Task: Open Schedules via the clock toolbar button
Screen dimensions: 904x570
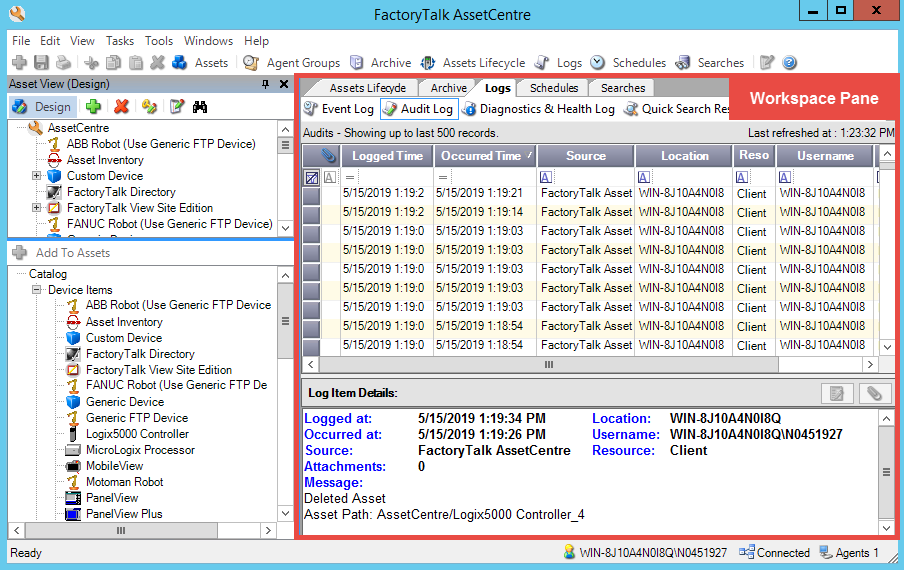Action: coord(628,62)
